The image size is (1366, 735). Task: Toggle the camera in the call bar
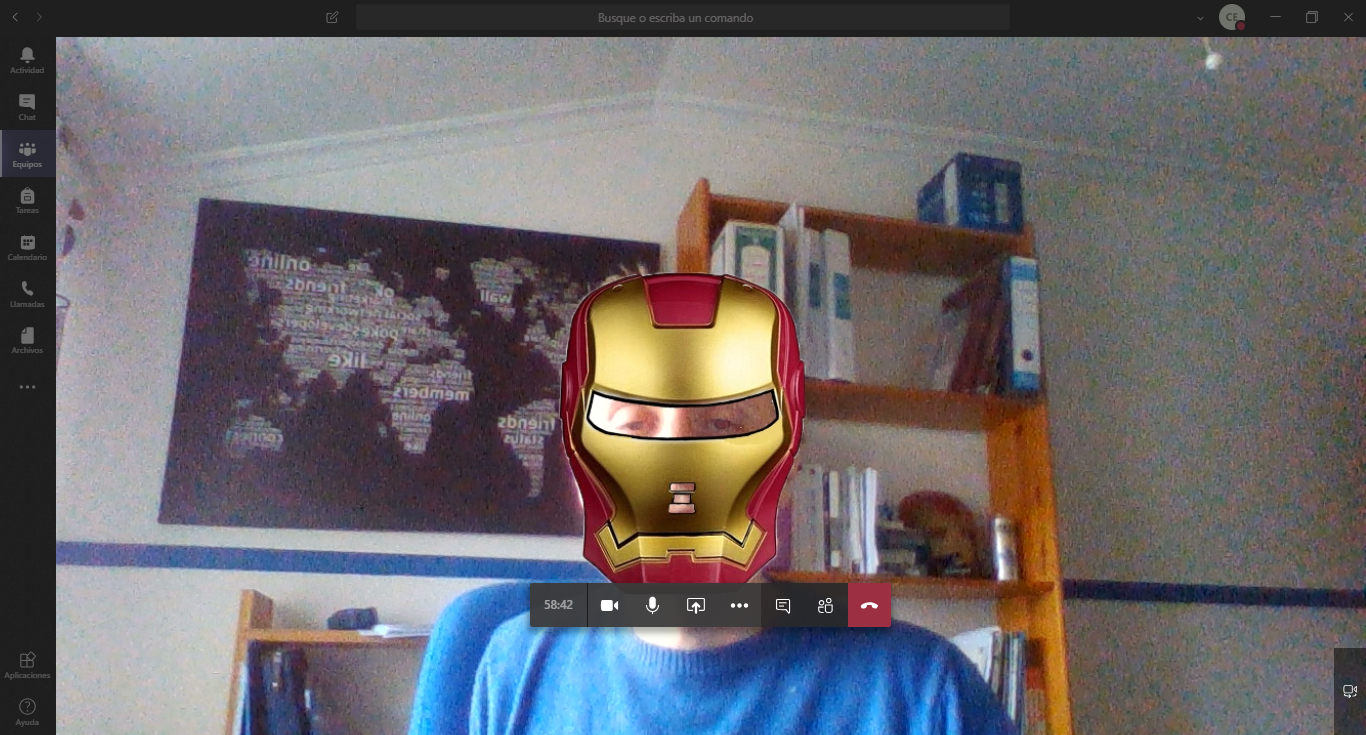[x=609, y=605]
